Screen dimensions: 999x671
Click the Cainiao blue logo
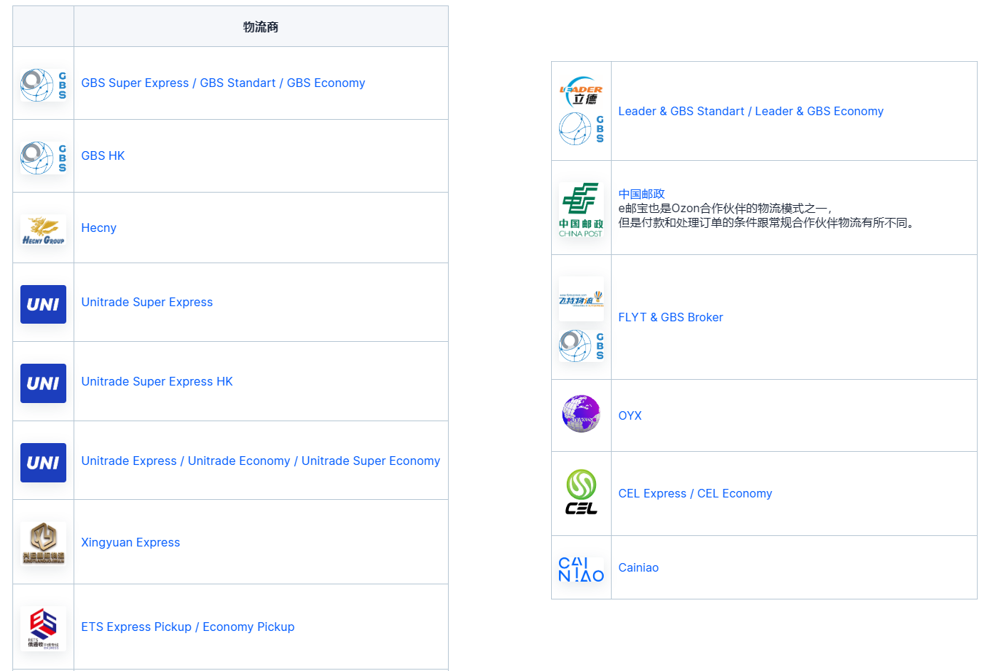(581, 570)
